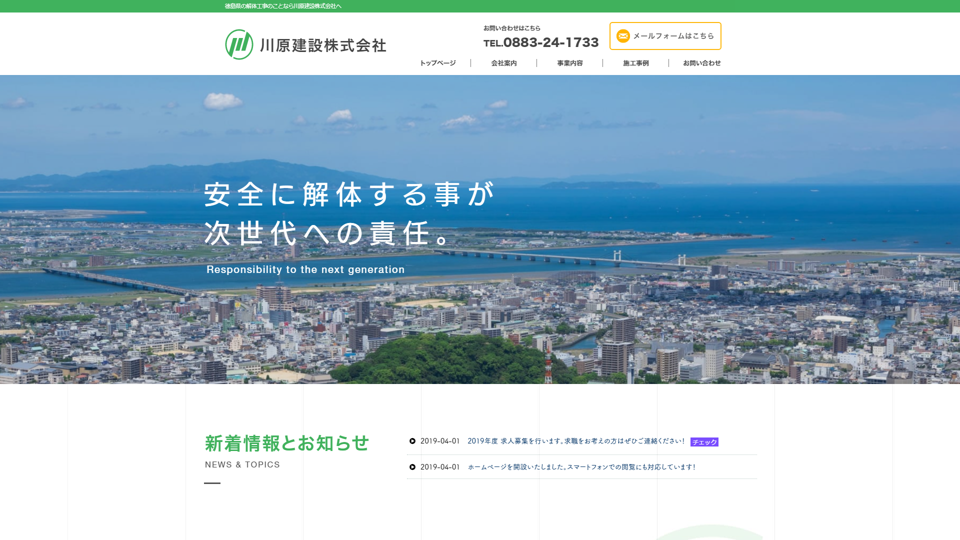Click the 川原建設株式会社 company name
Viewport: 960px width, 540px height.
(322, 45)
